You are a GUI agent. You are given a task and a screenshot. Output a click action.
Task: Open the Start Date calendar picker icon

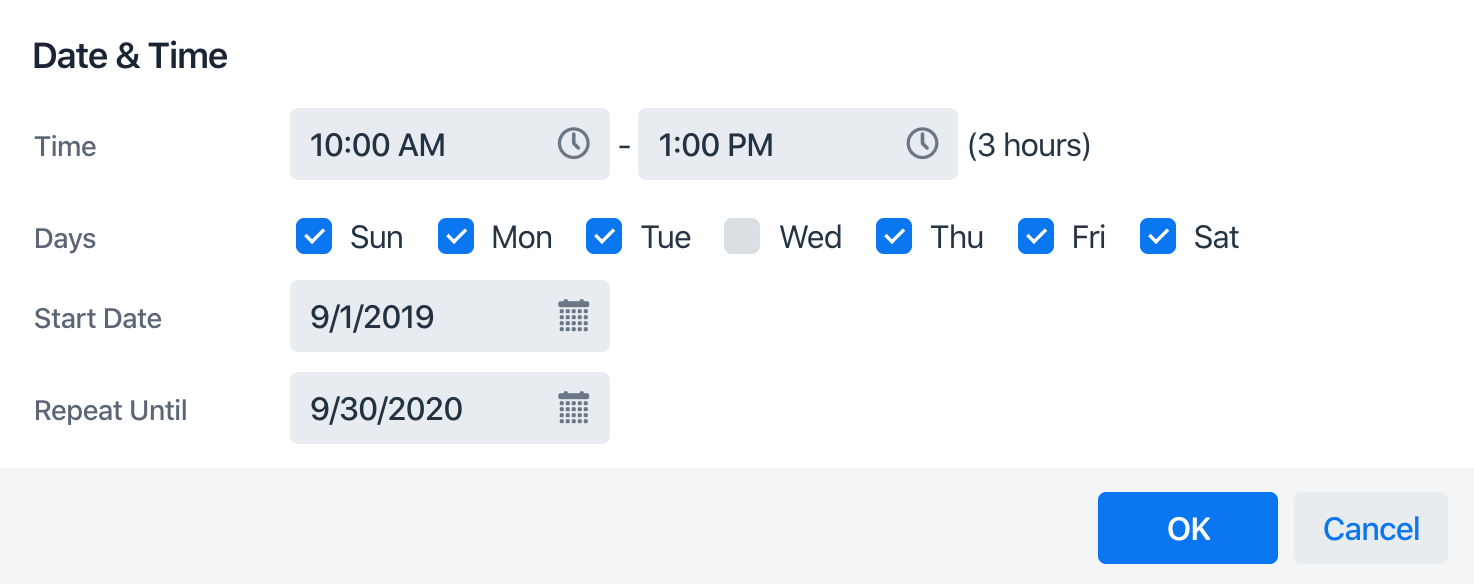(x=573, y=316)
